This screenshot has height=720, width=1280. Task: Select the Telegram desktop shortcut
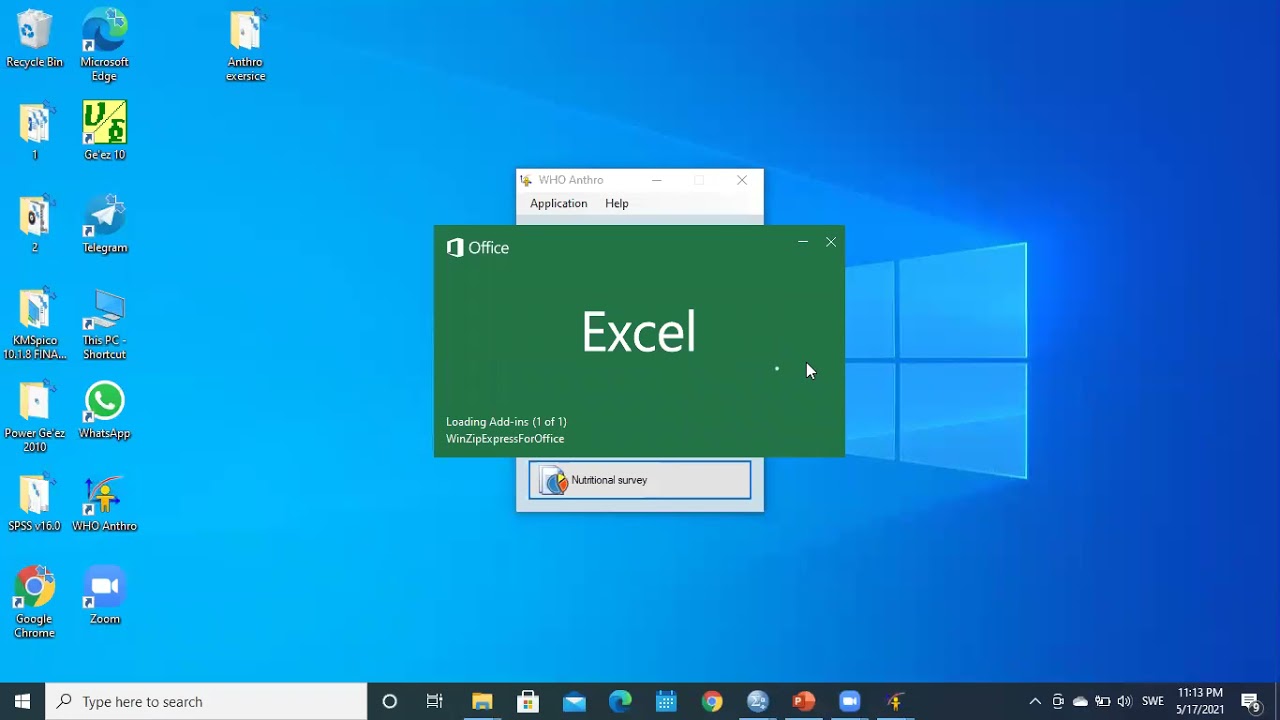(105, 224)
